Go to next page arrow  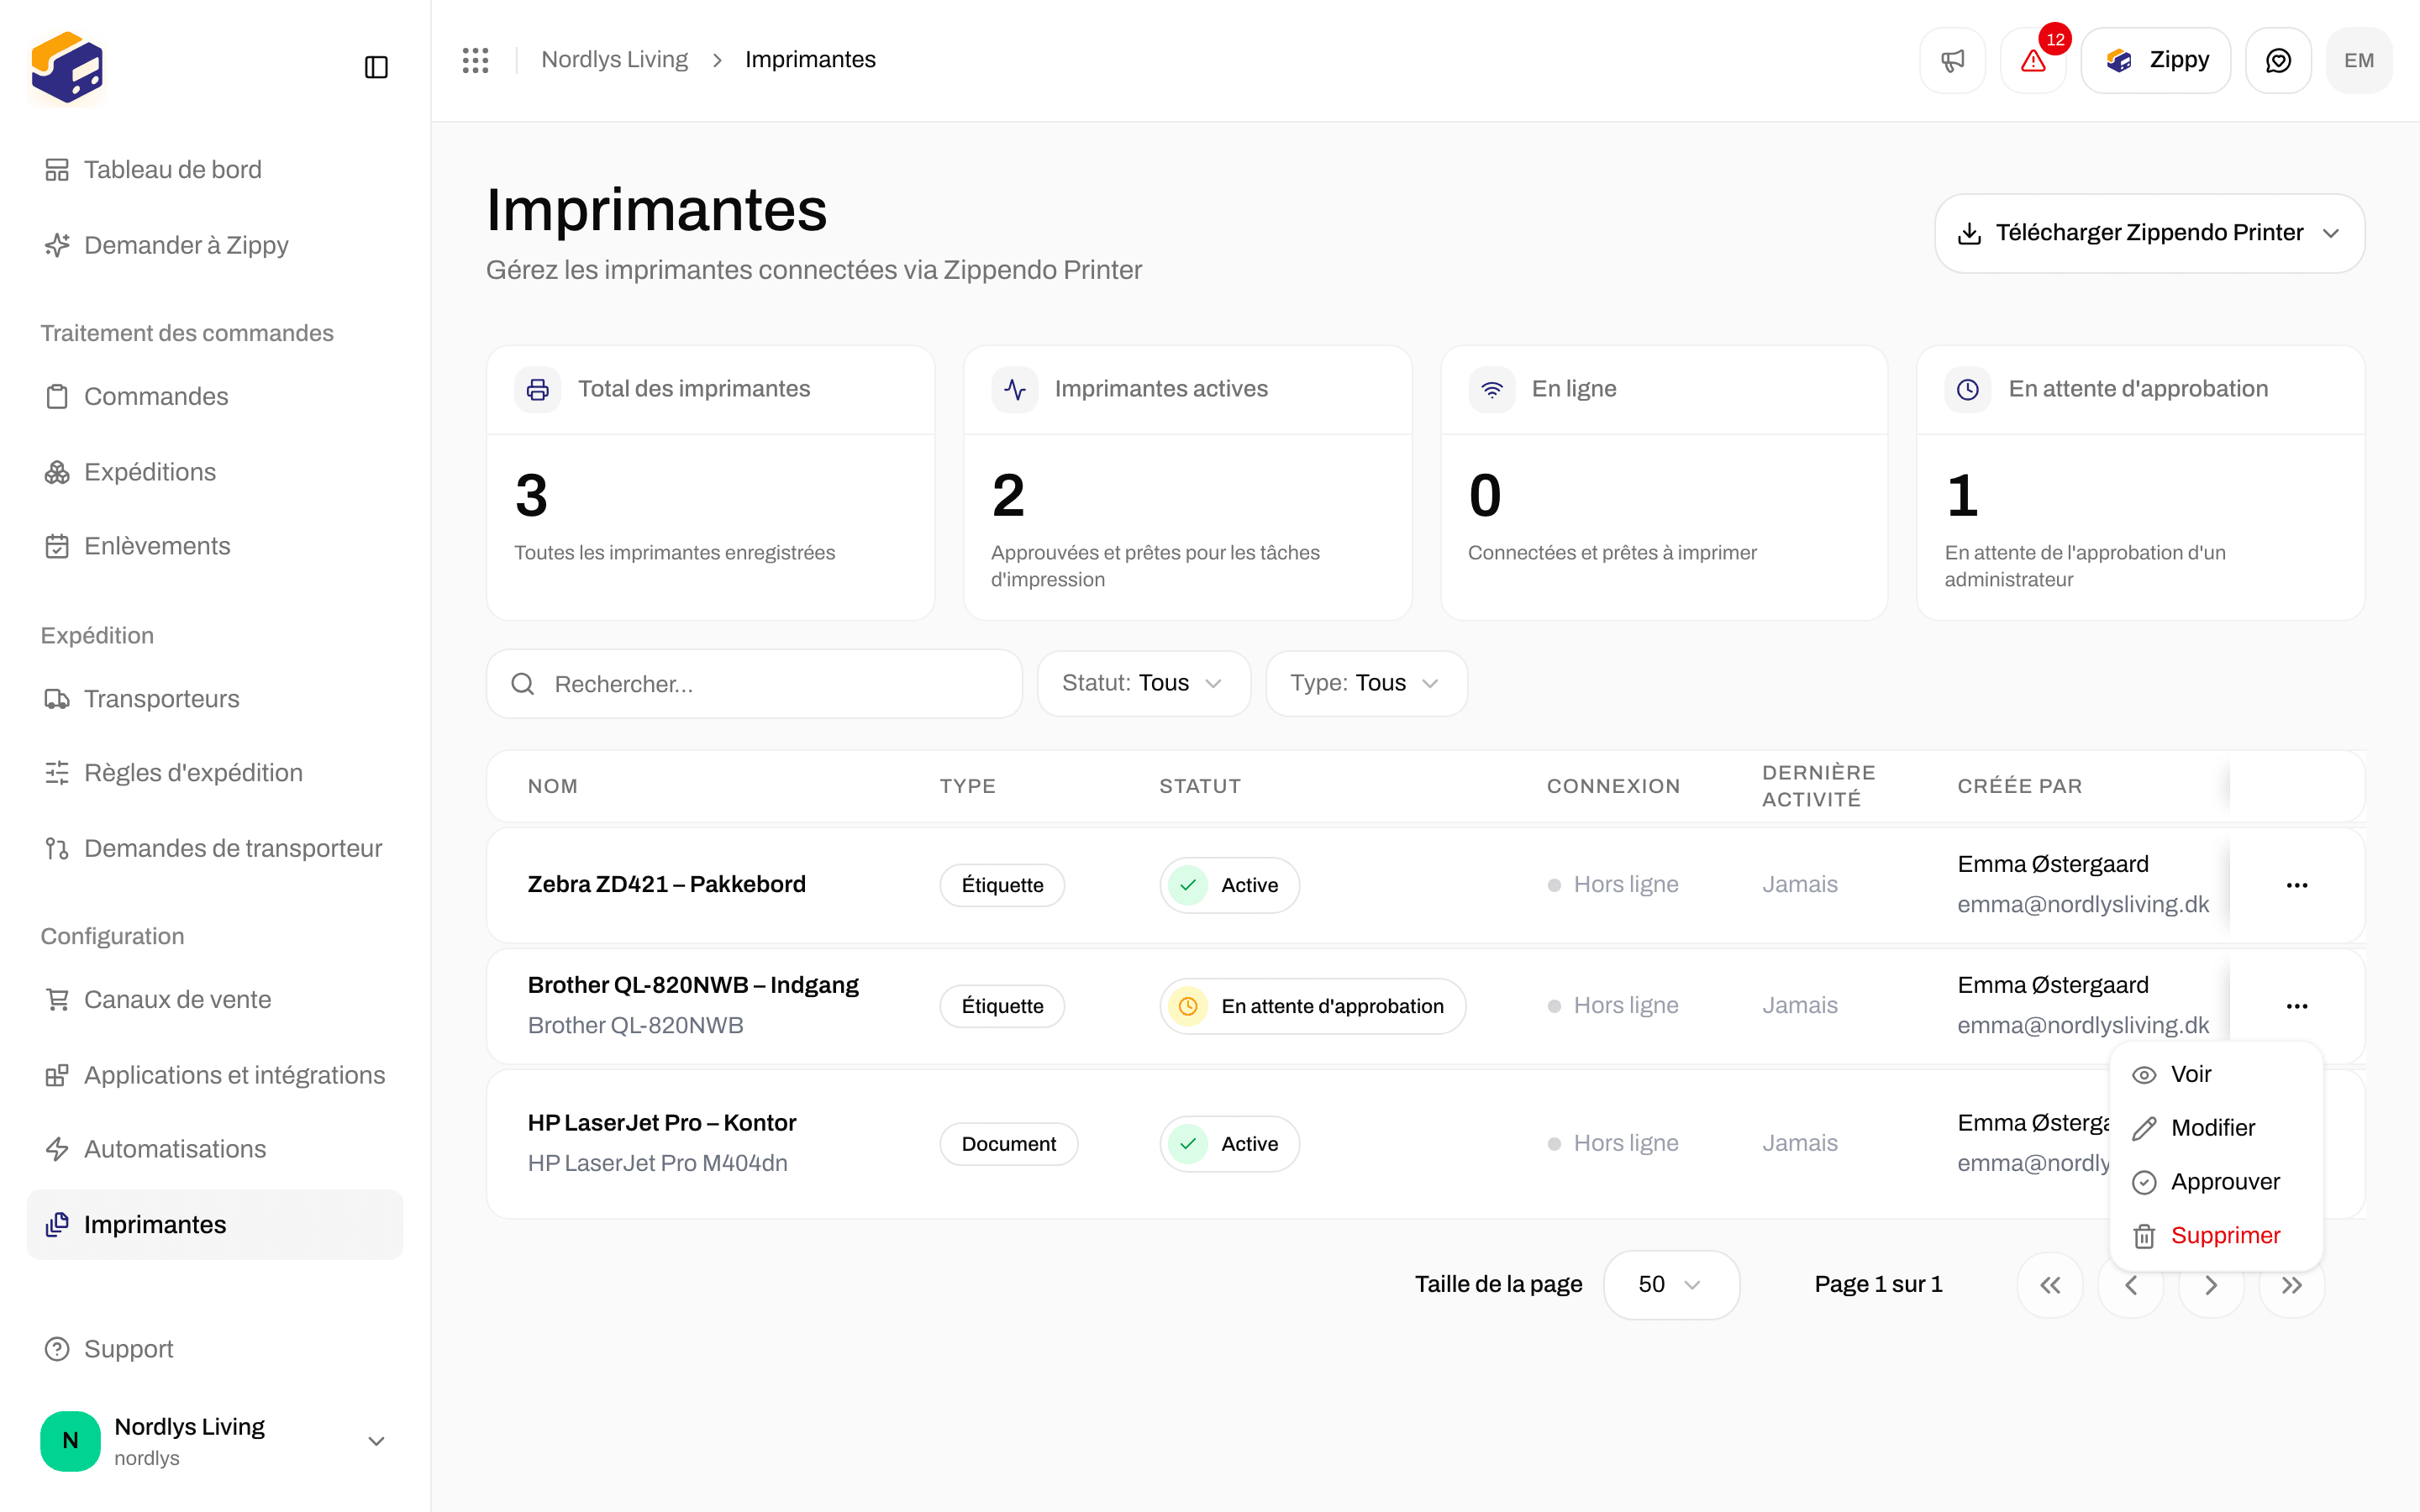pos(2212,1285)
